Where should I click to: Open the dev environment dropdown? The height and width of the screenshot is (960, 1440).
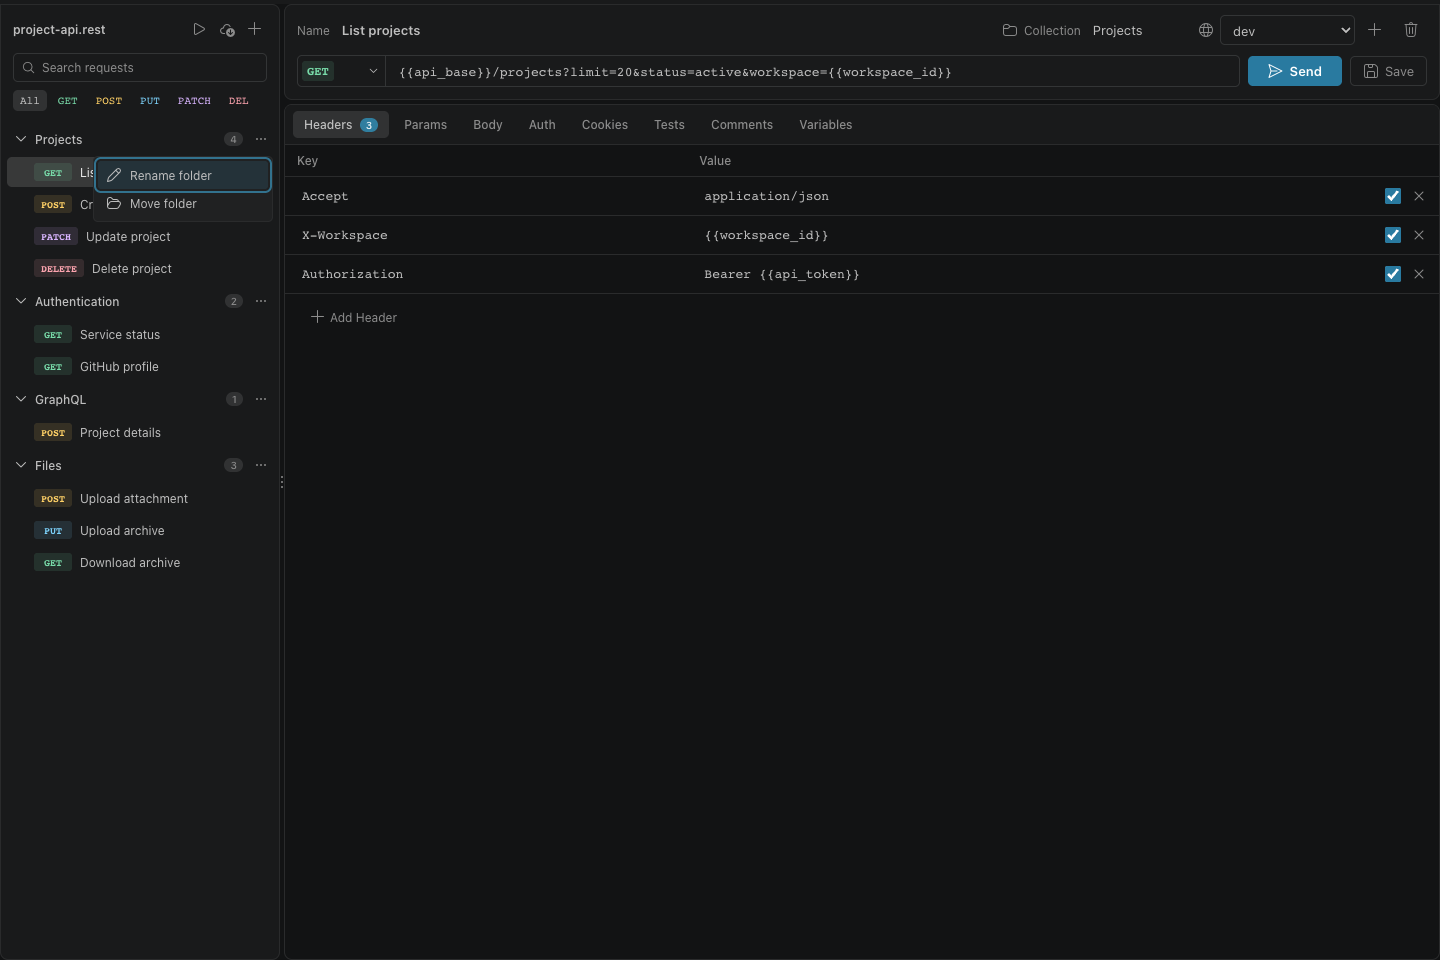pyautogui.click(x=1287, y=30)
